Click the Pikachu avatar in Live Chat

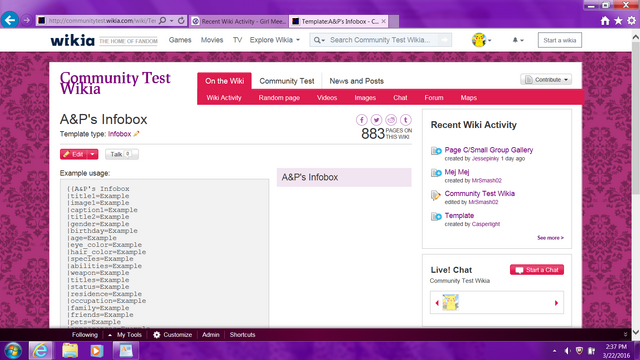(451, 302)
